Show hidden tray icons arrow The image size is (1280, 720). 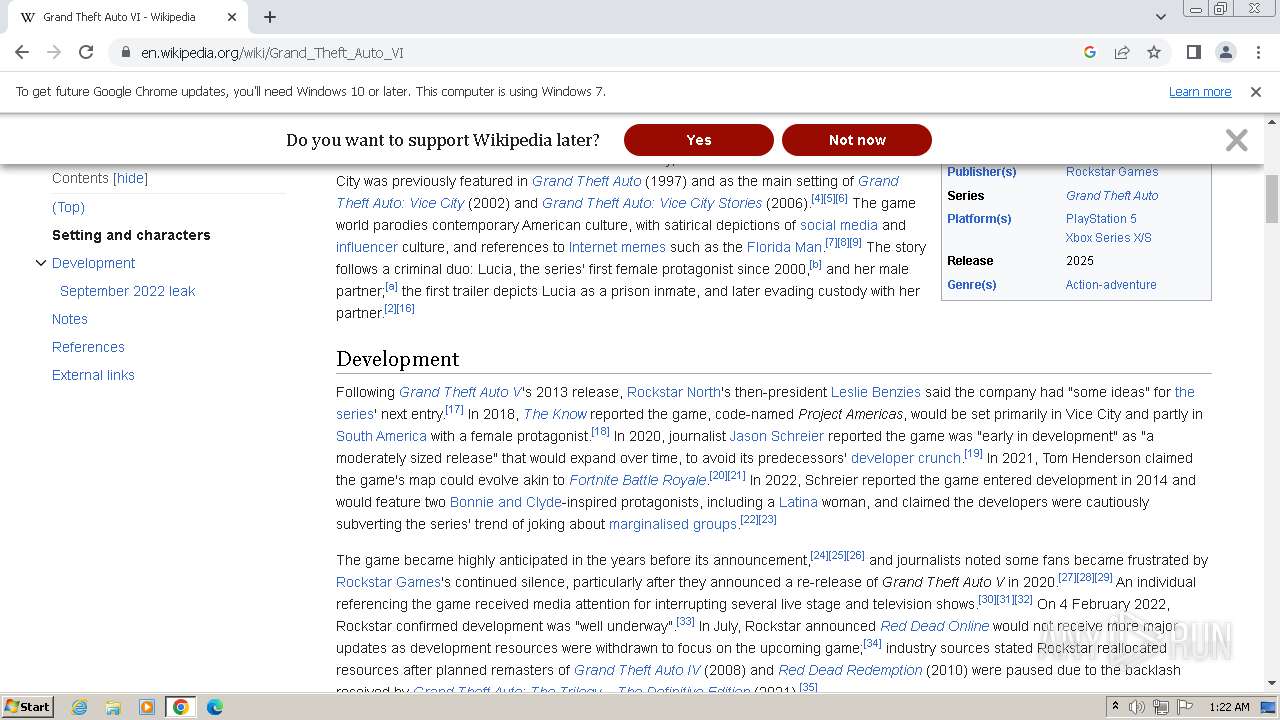coord(1115,707)
